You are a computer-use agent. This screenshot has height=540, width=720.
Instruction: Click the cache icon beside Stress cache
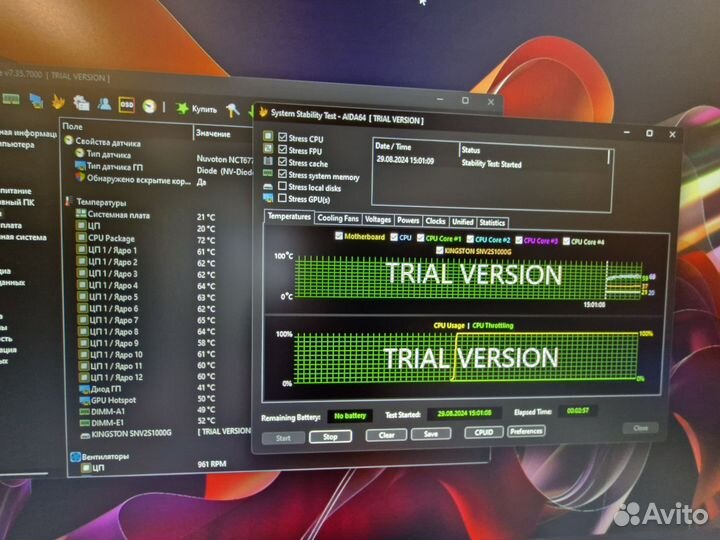coord(268,161)
